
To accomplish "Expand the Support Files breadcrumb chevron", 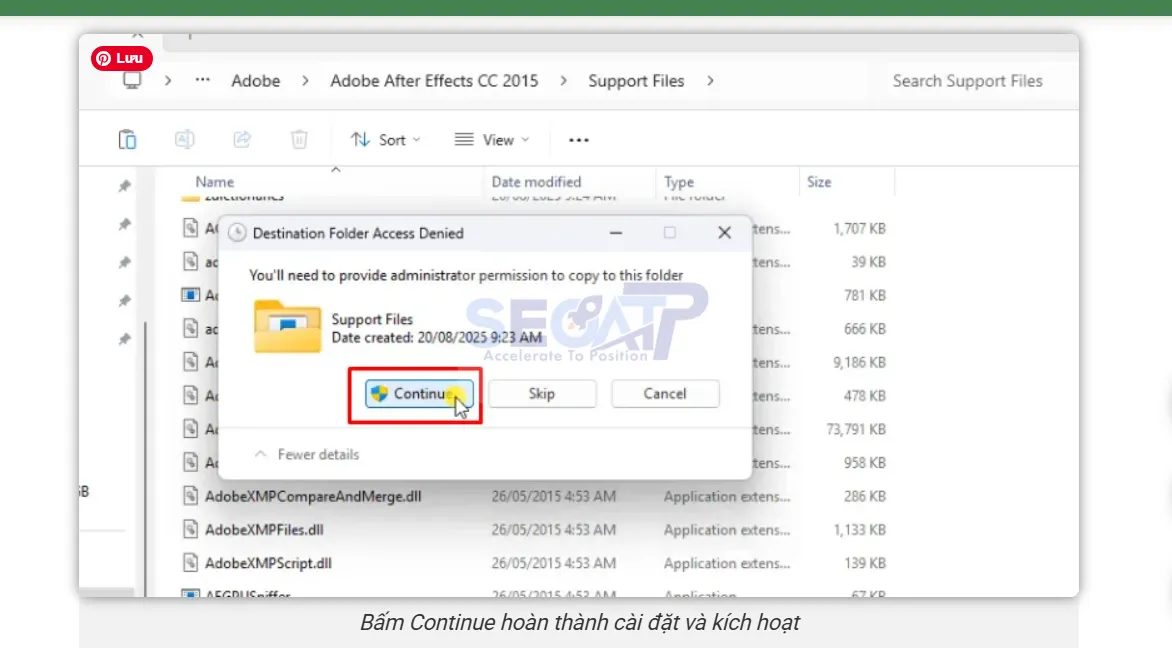I will click(x=710, y=81).
